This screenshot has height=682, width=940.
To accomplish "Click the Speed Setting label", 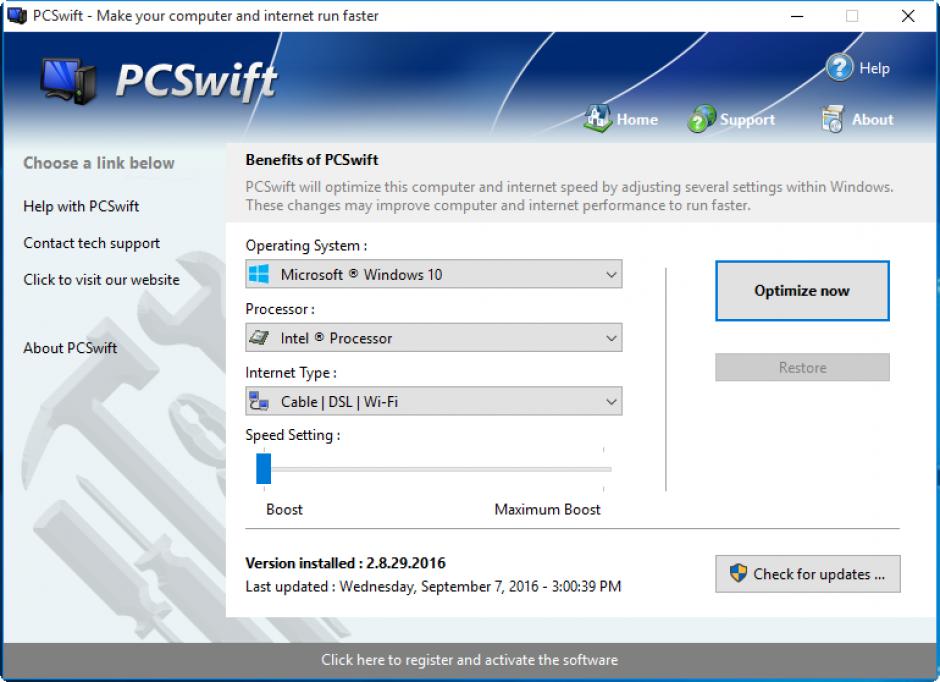I will pyautogui.click(x=293, y=435).
